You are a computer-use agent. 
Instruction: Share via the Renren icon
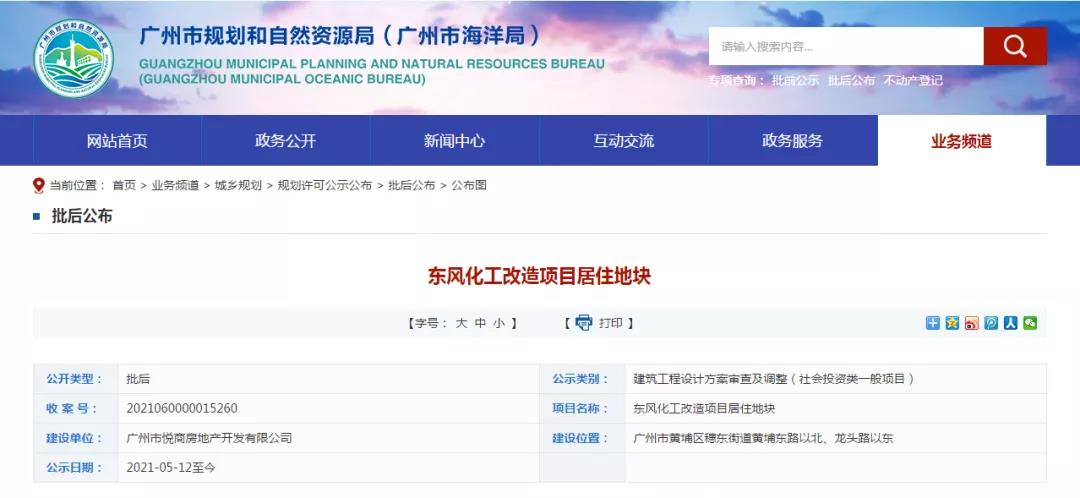coord(1010,323)
